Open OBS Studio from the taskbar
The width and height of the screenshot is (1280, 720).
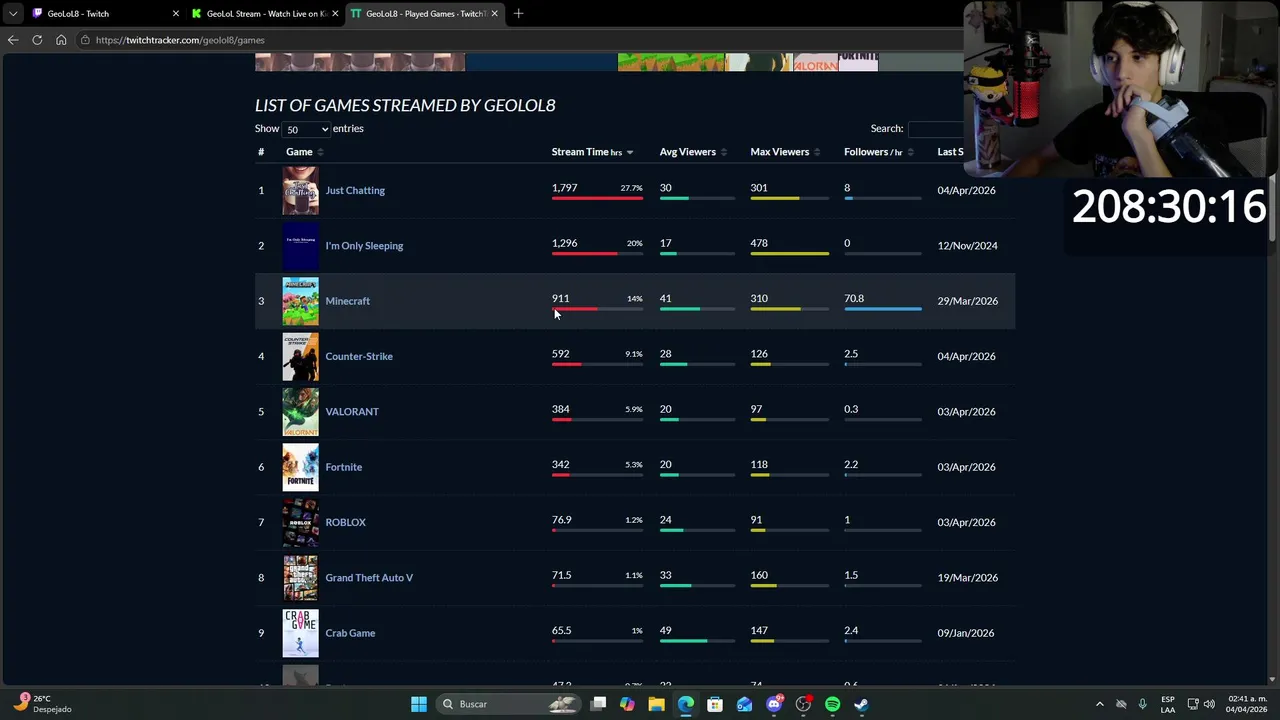click(803, 704)
